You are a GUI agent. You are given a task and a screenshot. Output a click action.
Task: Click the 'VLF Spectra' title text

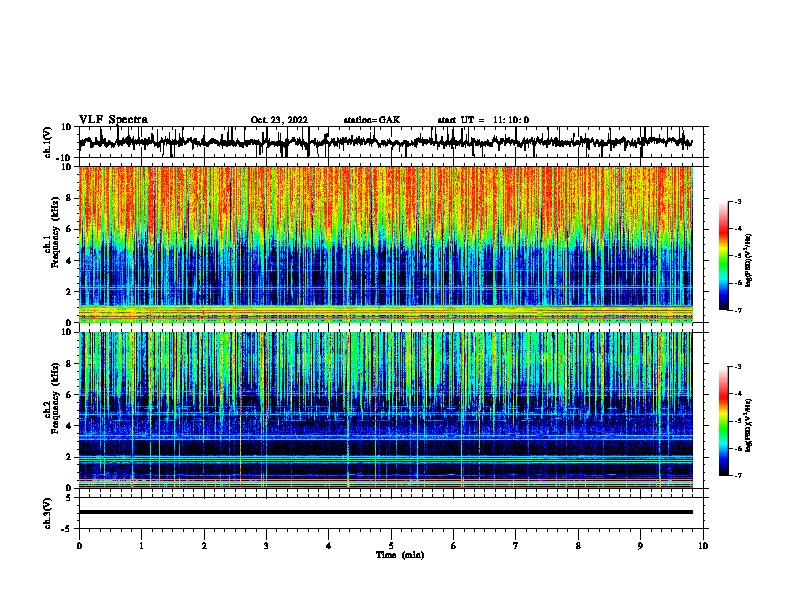click(x=113, y=120)
